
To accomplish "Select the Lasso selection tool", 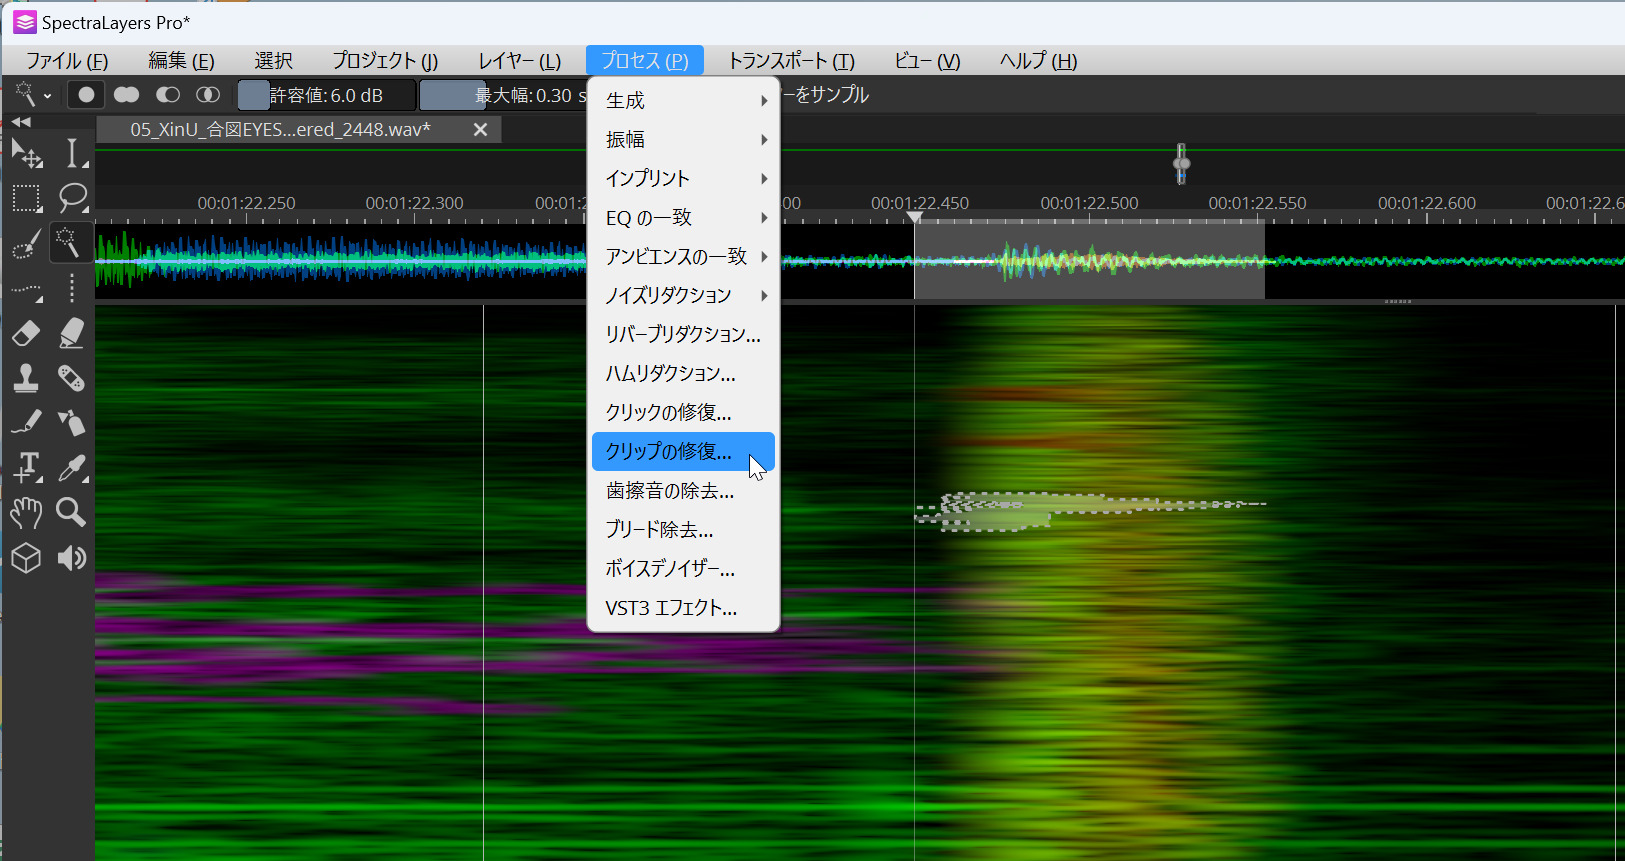I will [x=73, y=198].
